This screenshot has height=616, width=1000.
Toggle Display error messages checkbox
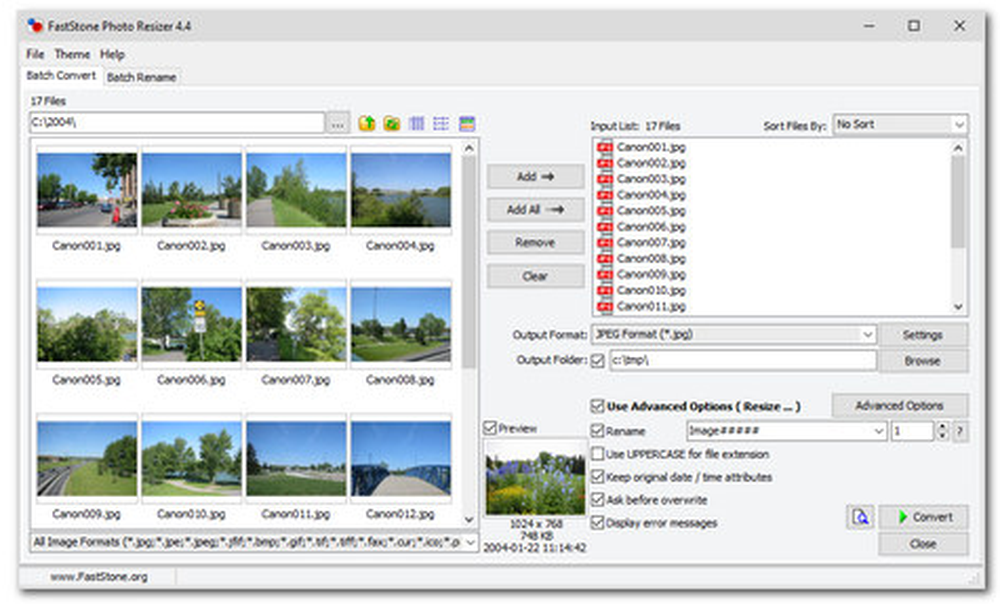pos(598,523)
